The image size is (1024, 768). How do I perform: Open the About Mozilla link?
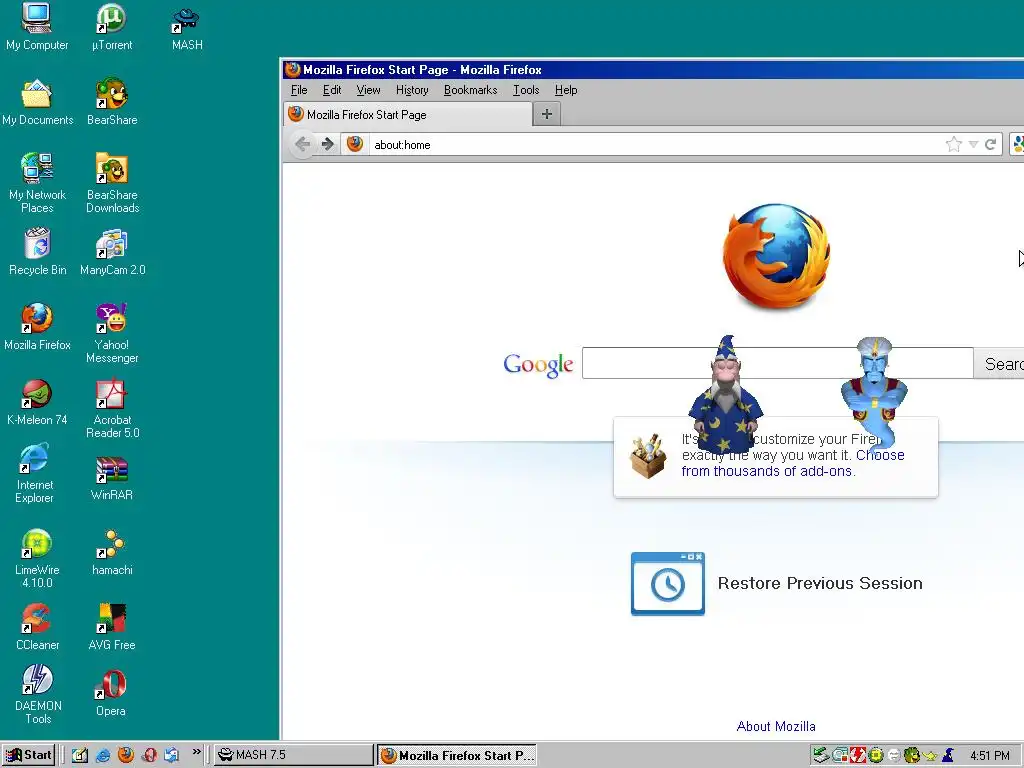pos(776,726)
